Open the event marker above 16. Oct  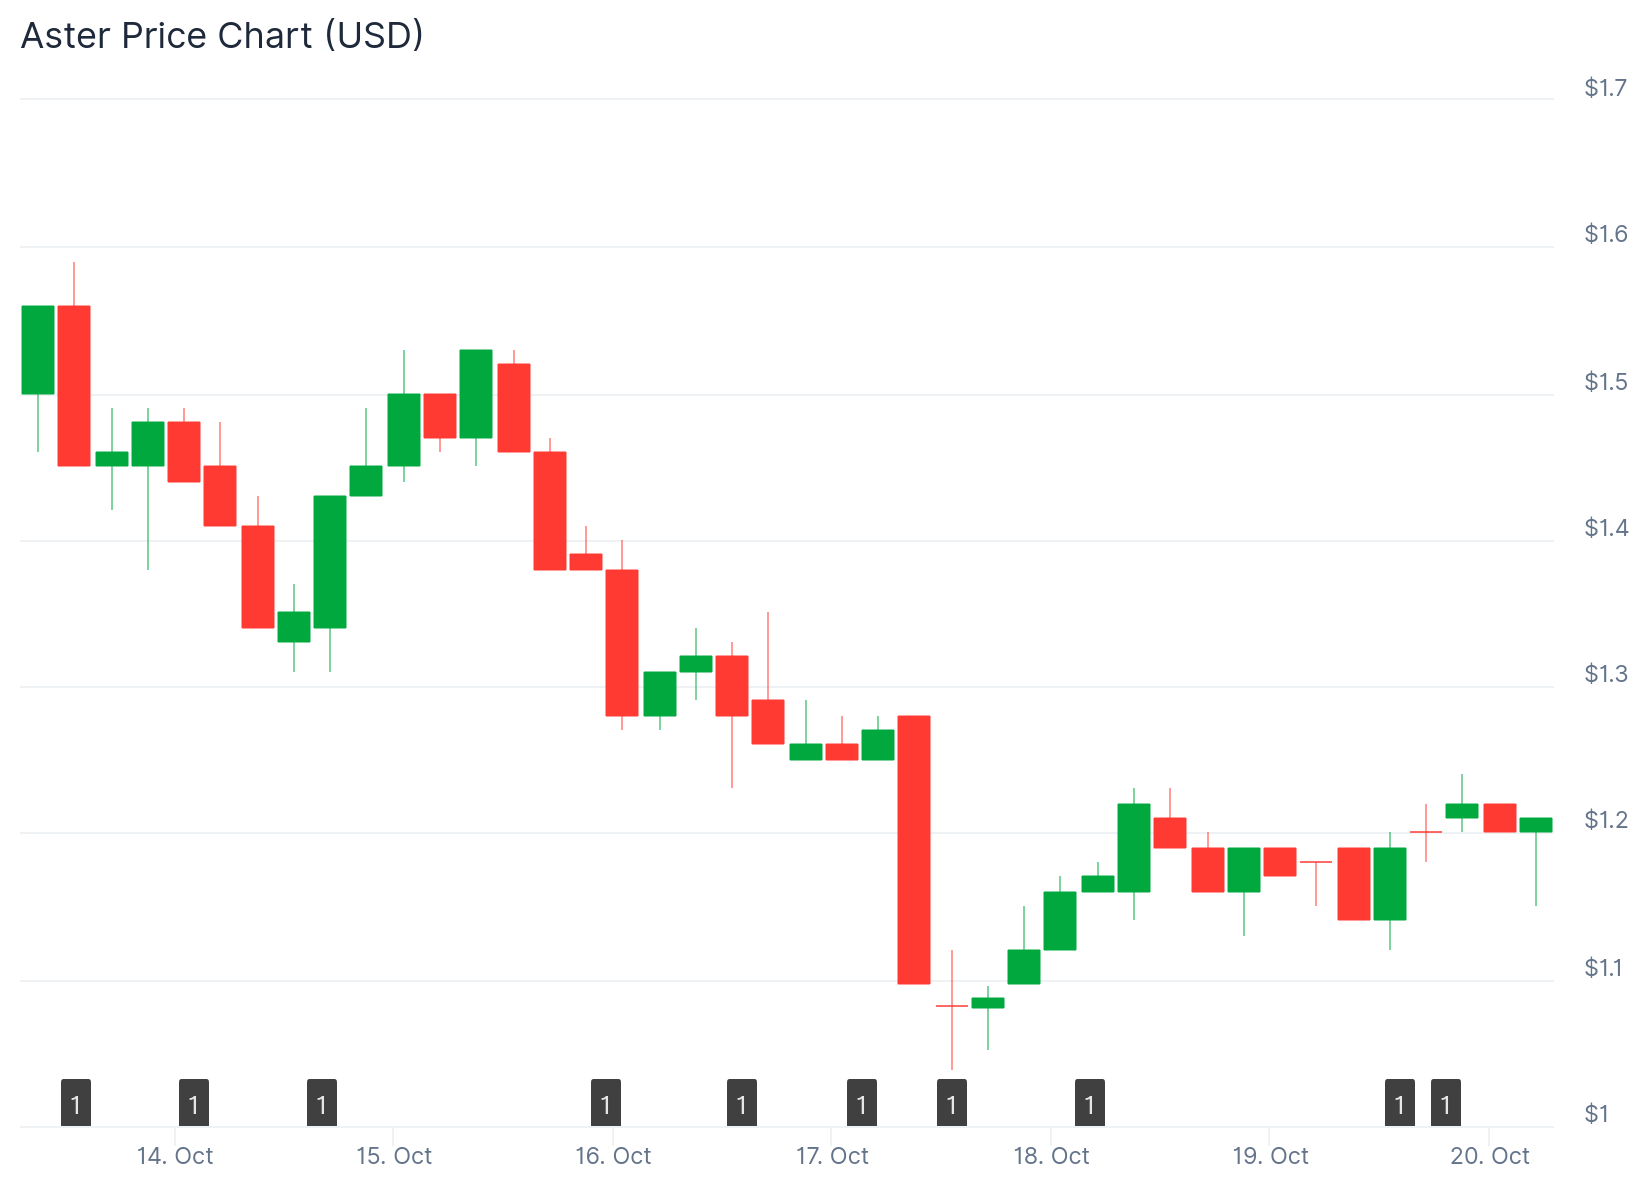(x=606, y=1103)
